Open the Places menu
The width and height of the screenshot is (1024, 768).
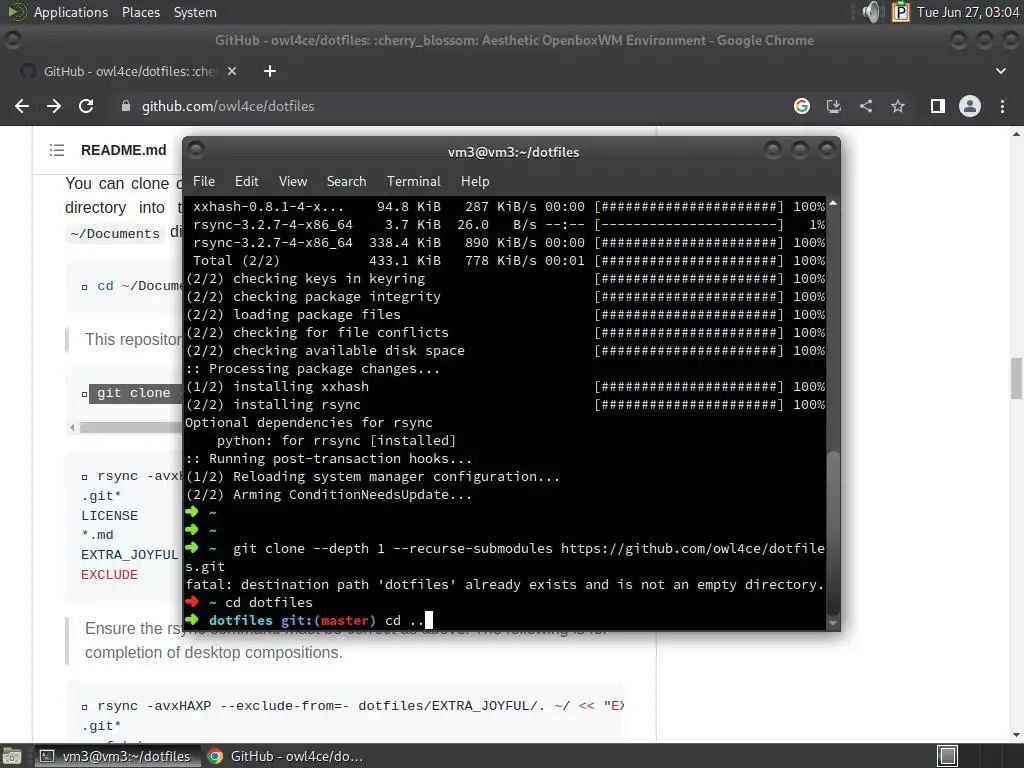(x=140, y=12)
